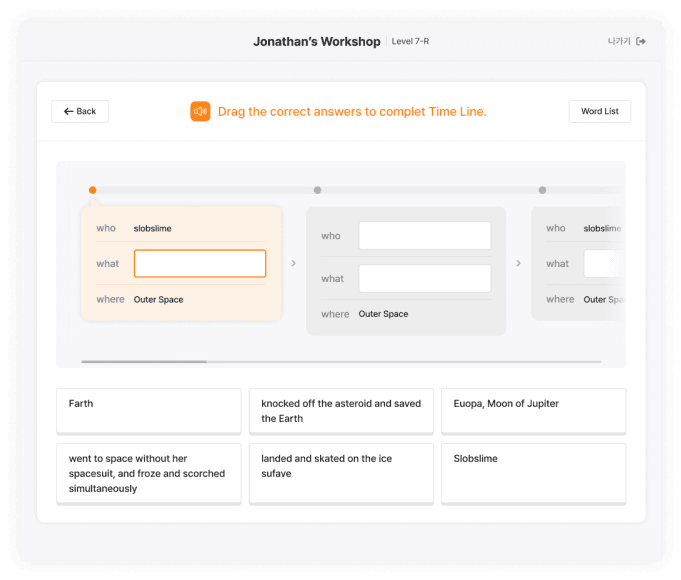Image resolution: width=681 pixels, height=580 pixels.
Task: Select the first orange timeline marker
Action: tap(92, 190)
